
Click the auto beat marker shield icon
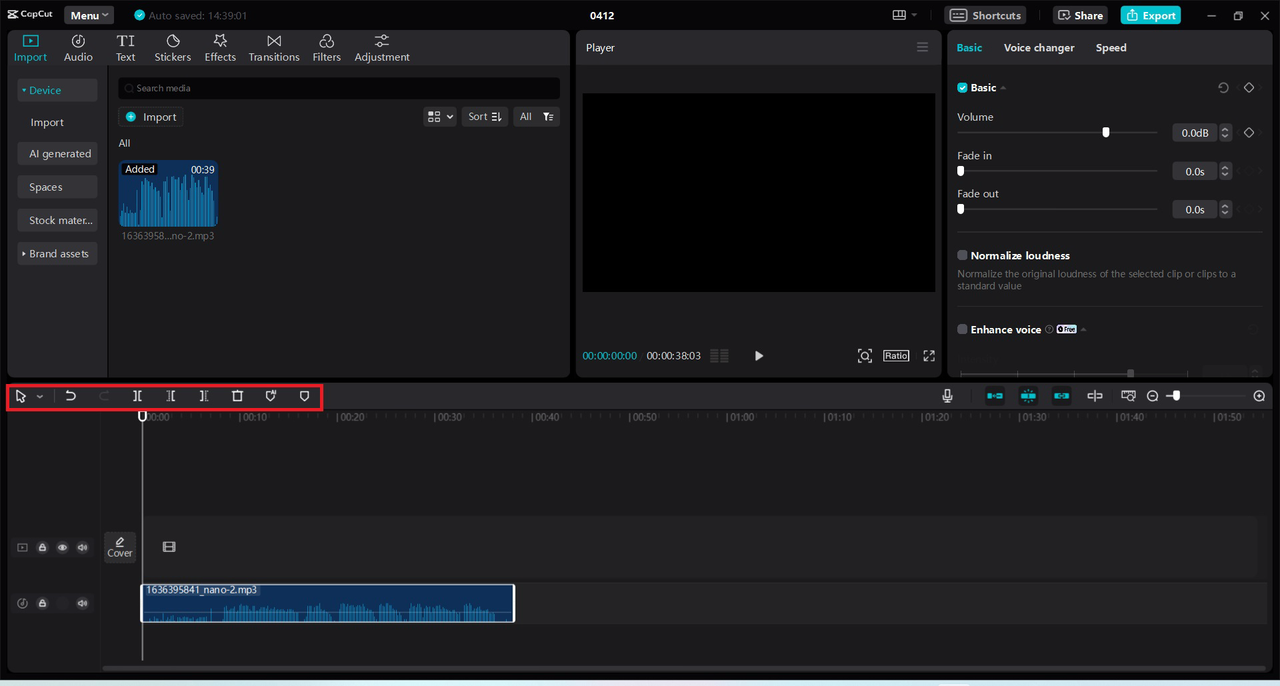(x=271, y=396)
